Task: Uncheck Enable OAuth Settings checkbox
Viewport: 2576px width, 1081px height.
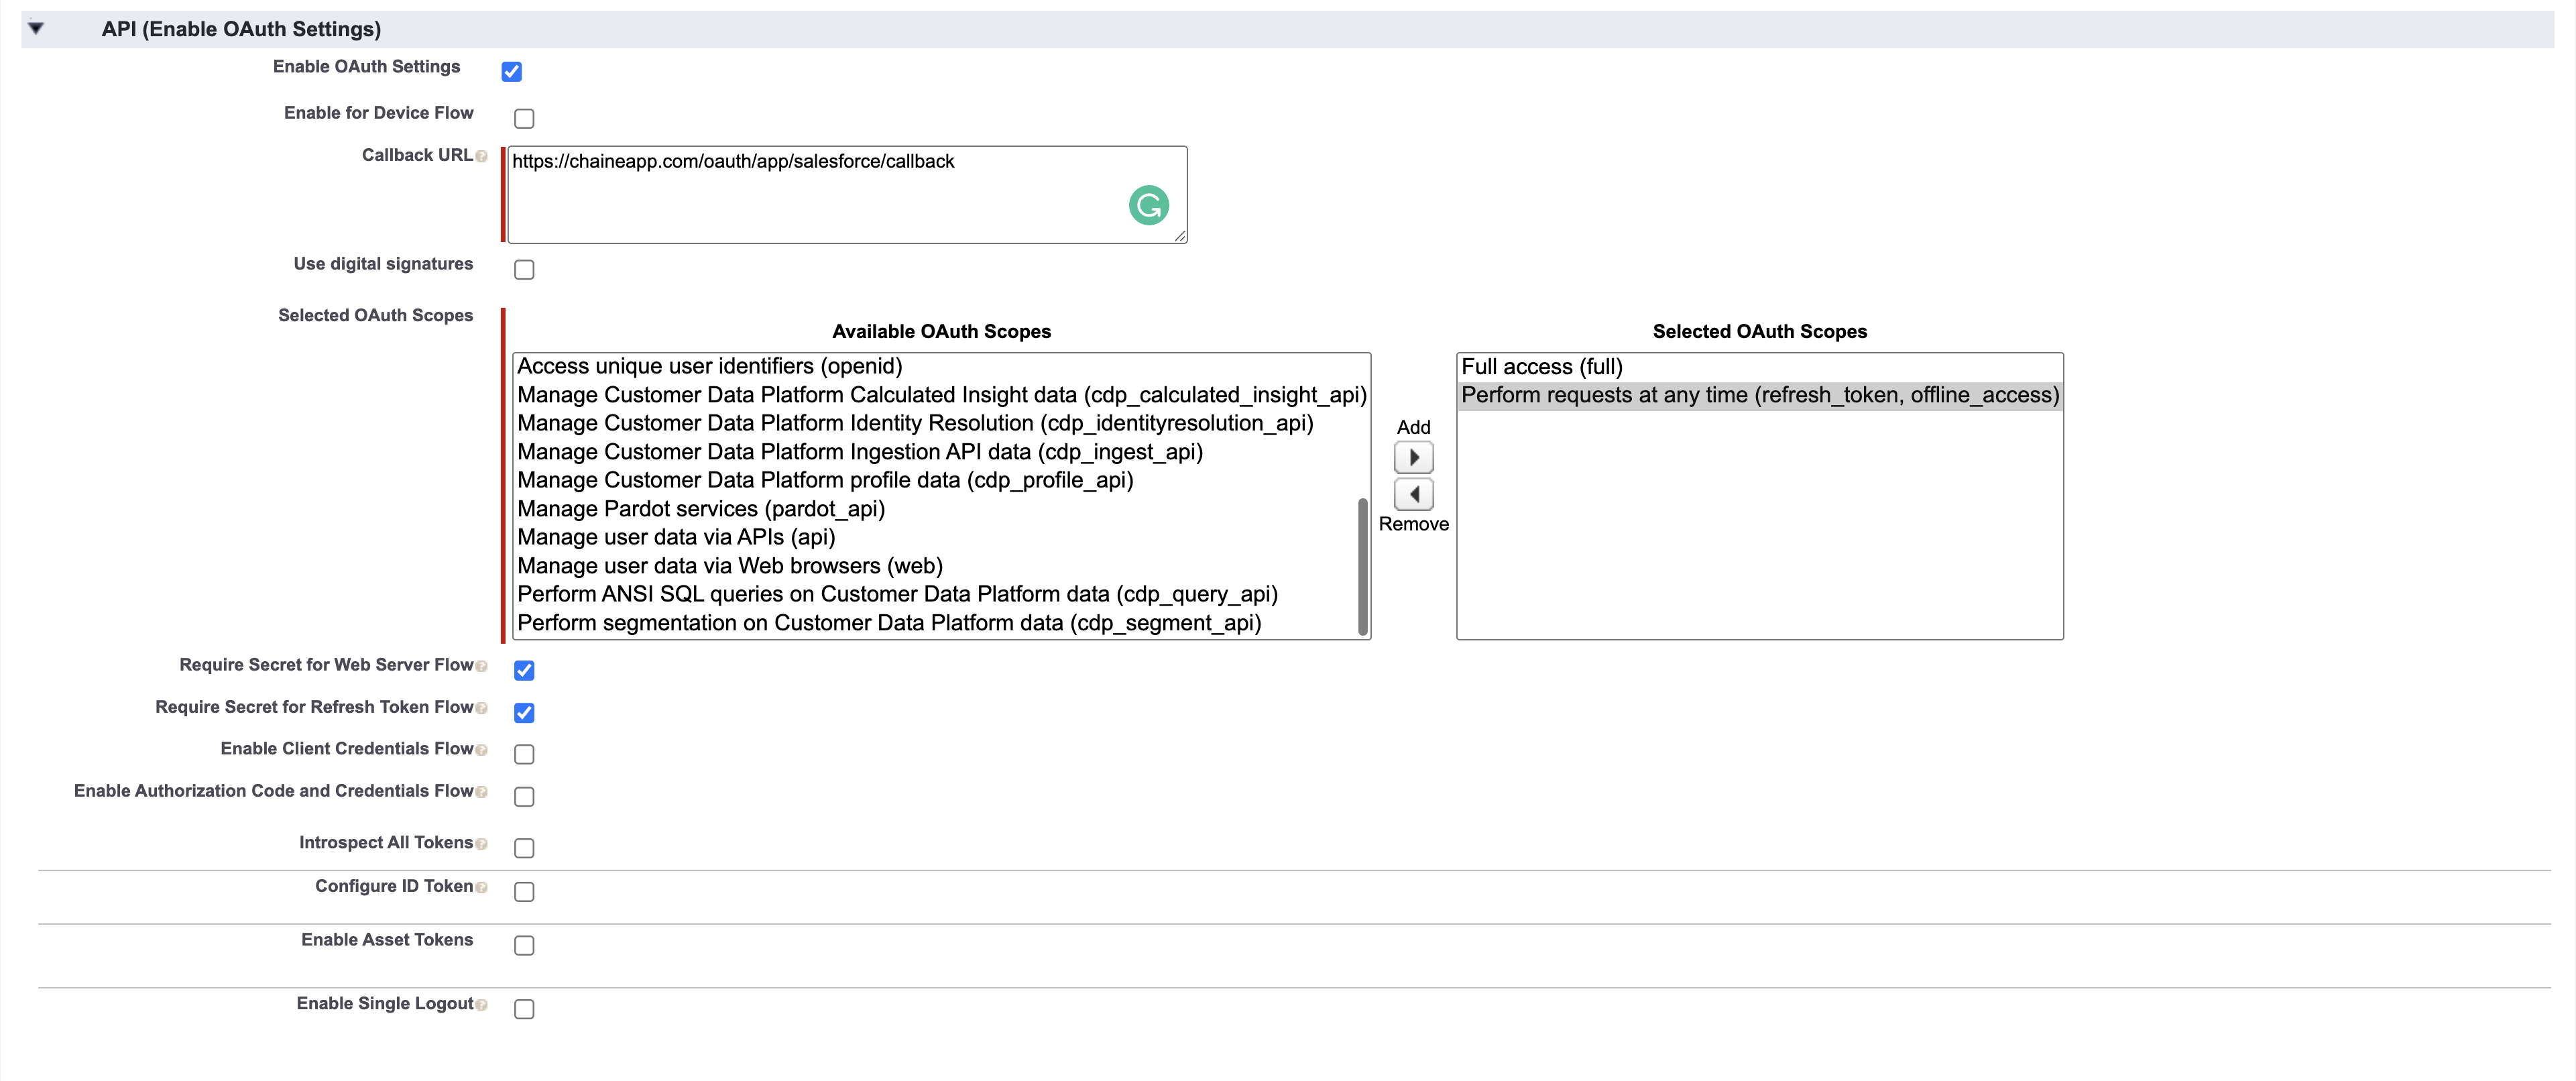Action: pyautogui.click(x=511, y=72)
